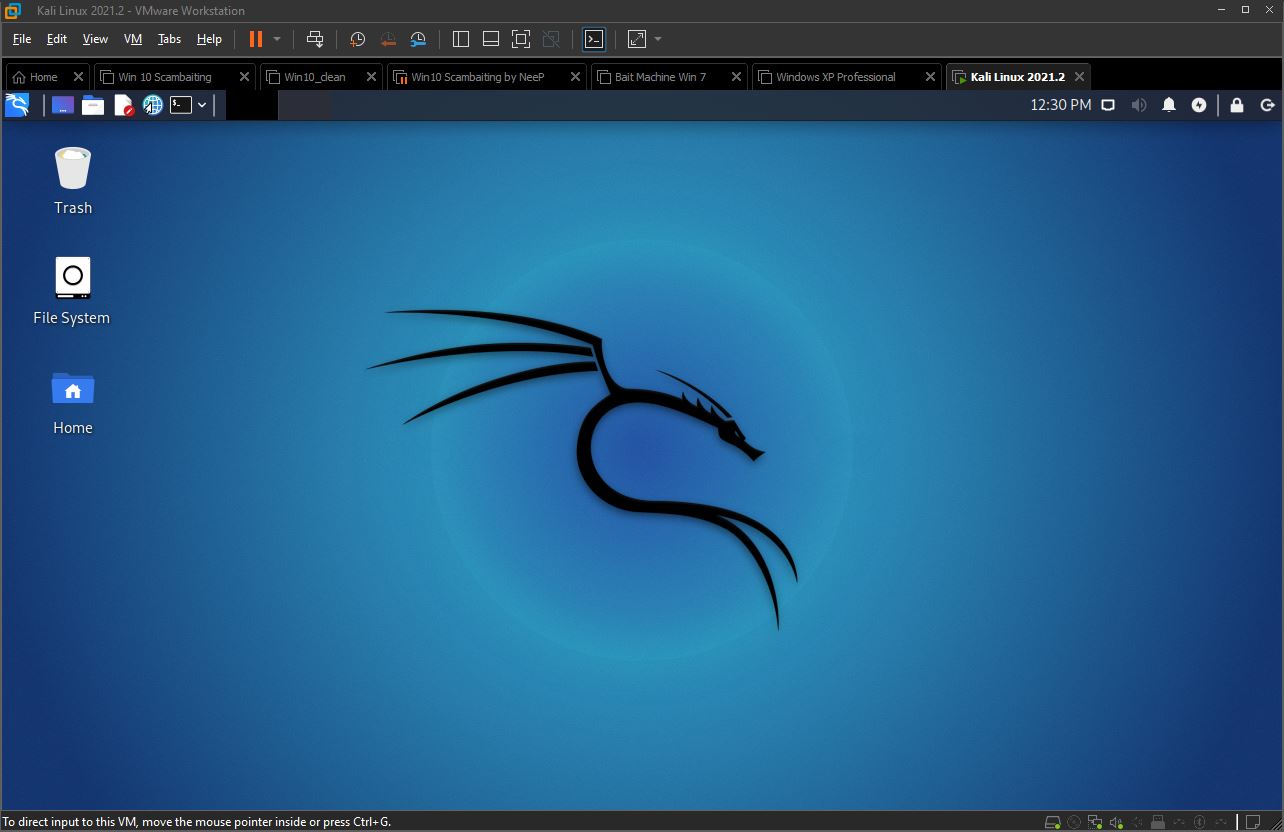Take a snapshot of the virtual machine
Viewport: 1284px width, 832px height.
click(x=357, y=39)
